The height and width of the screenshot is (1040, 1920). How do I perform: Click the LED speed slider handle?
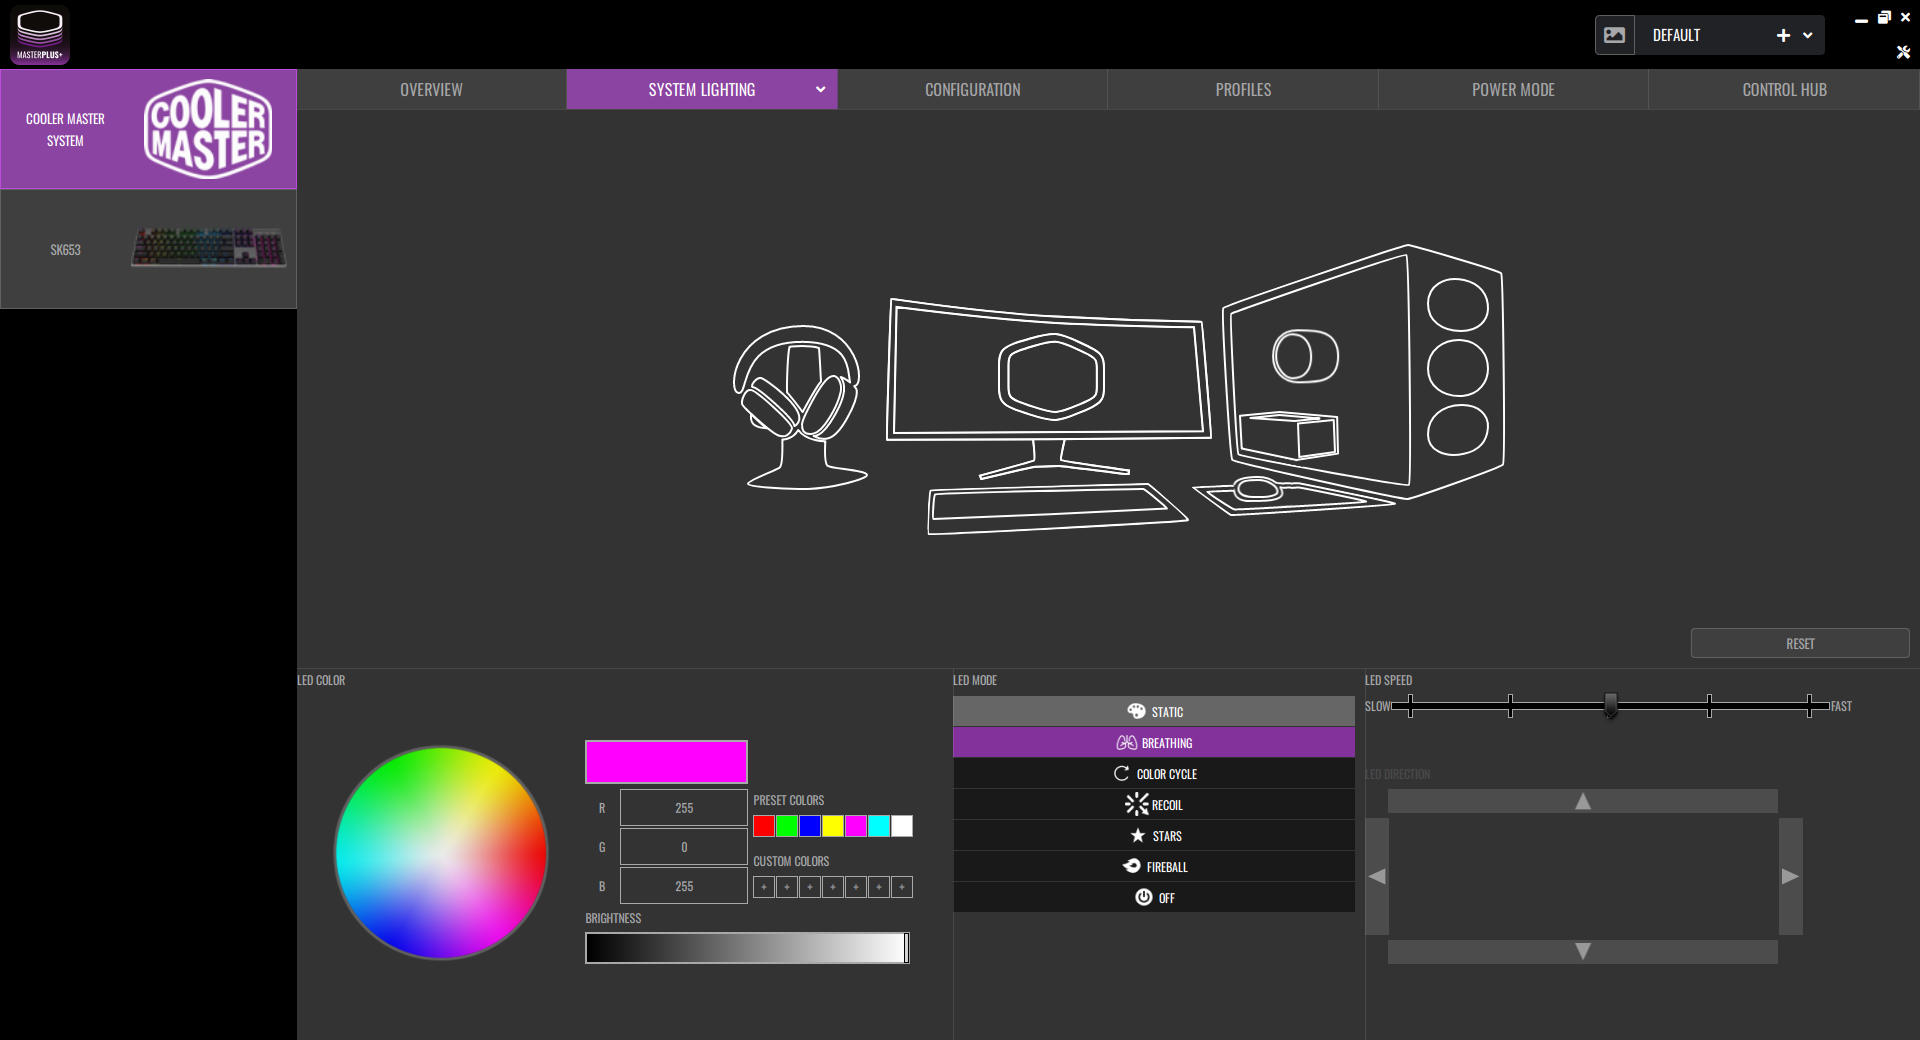coord(1610,706)
